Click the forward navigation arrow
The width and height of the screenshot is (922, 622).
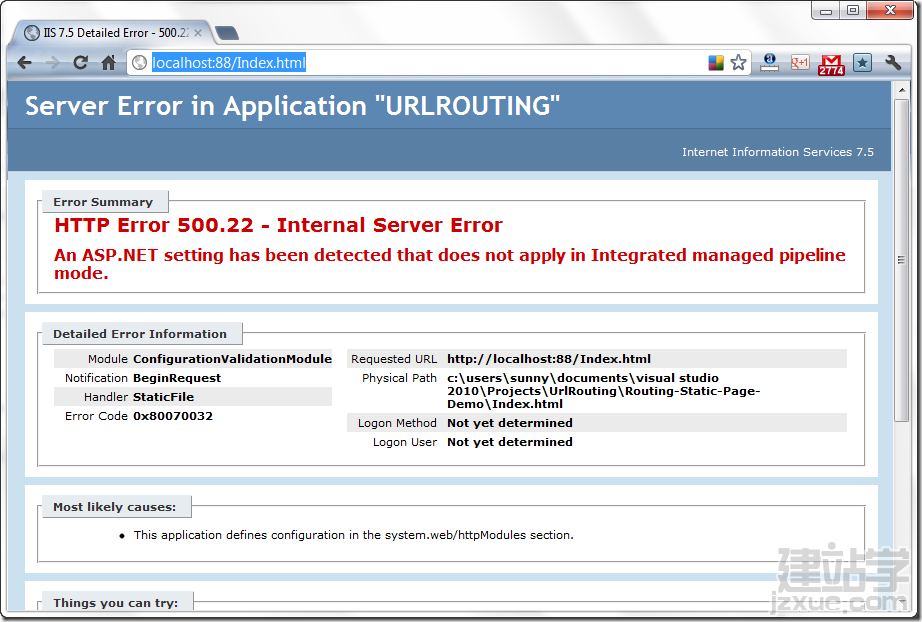click(x=52, y=62)
